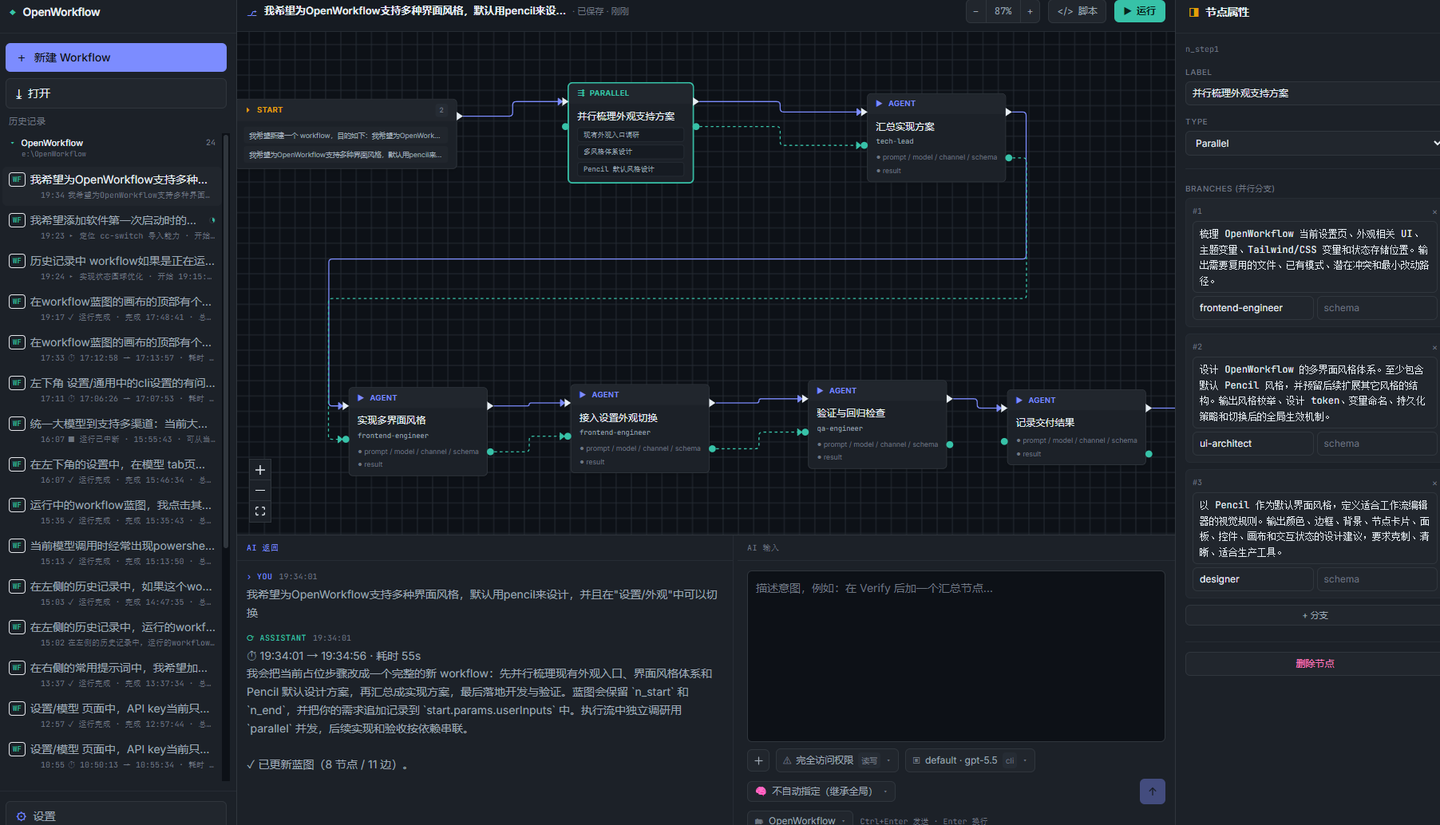Screen dimensions: 1440x825
Task: Open the OpenWorkflow project dropdown below the prompt
Action: [800, 820]
